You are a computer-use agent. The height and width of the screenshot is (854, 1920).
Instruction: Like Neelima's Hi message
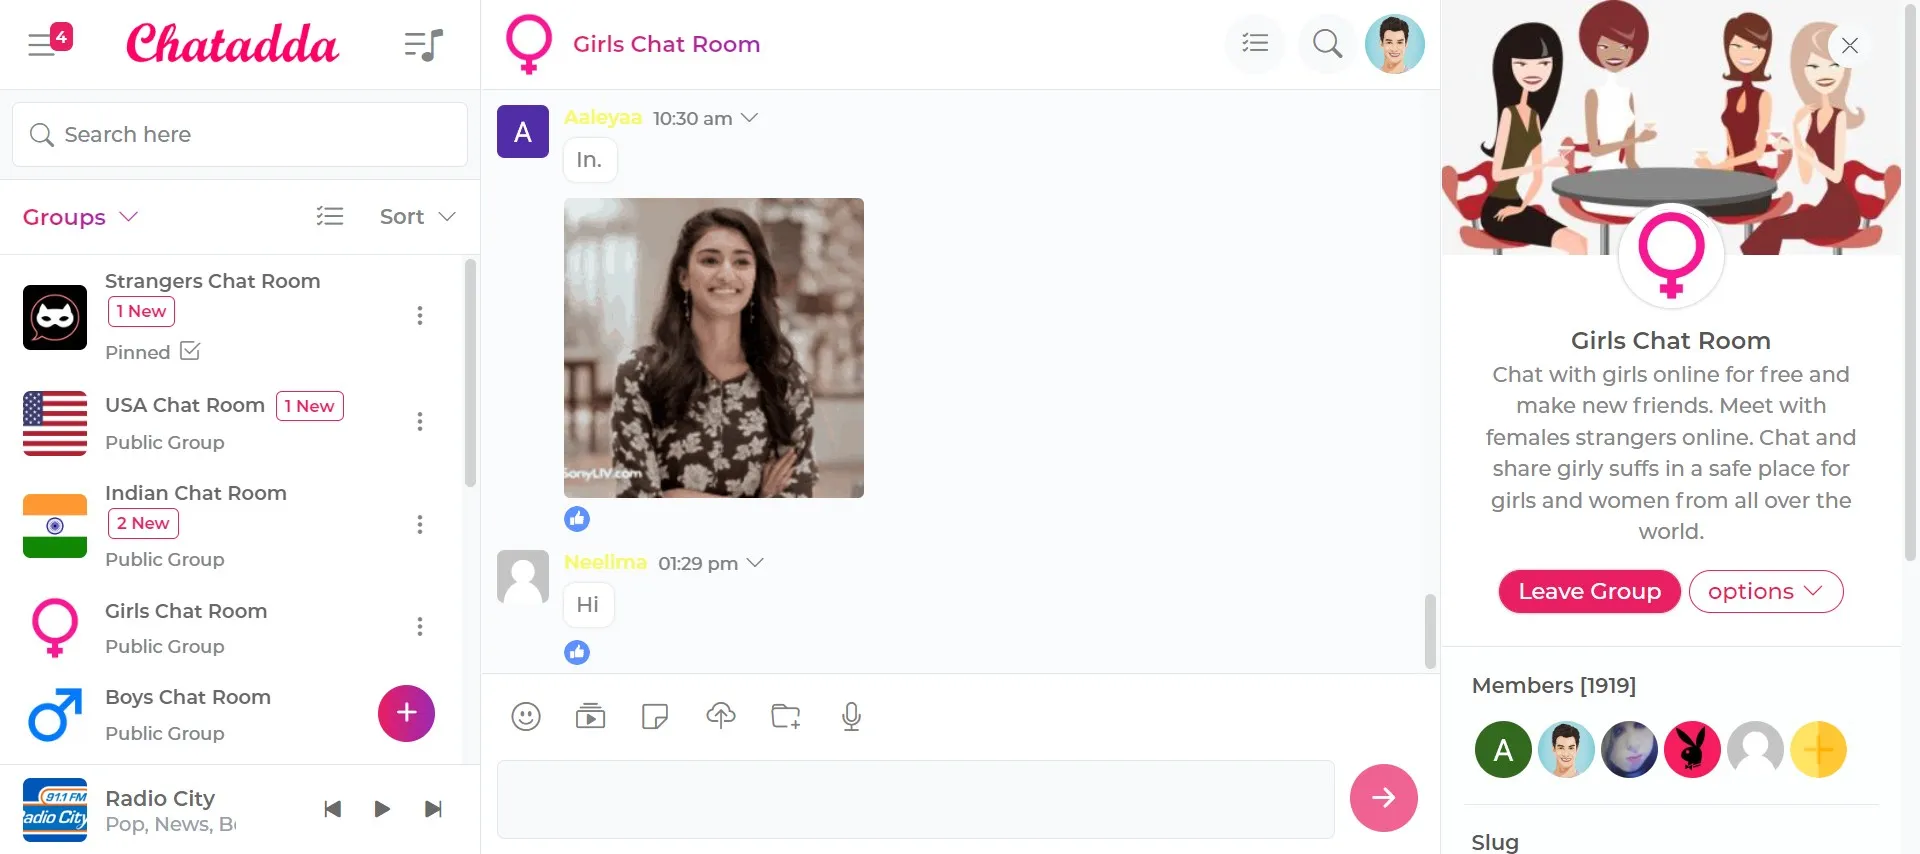(x=577, y=652)
